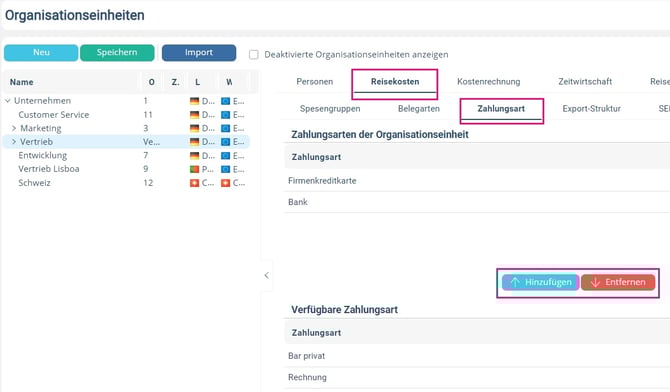The height and width of the screenshot is (392, 670).
Task: Select Entwicklung organisation unit
Action: (42, 155)
